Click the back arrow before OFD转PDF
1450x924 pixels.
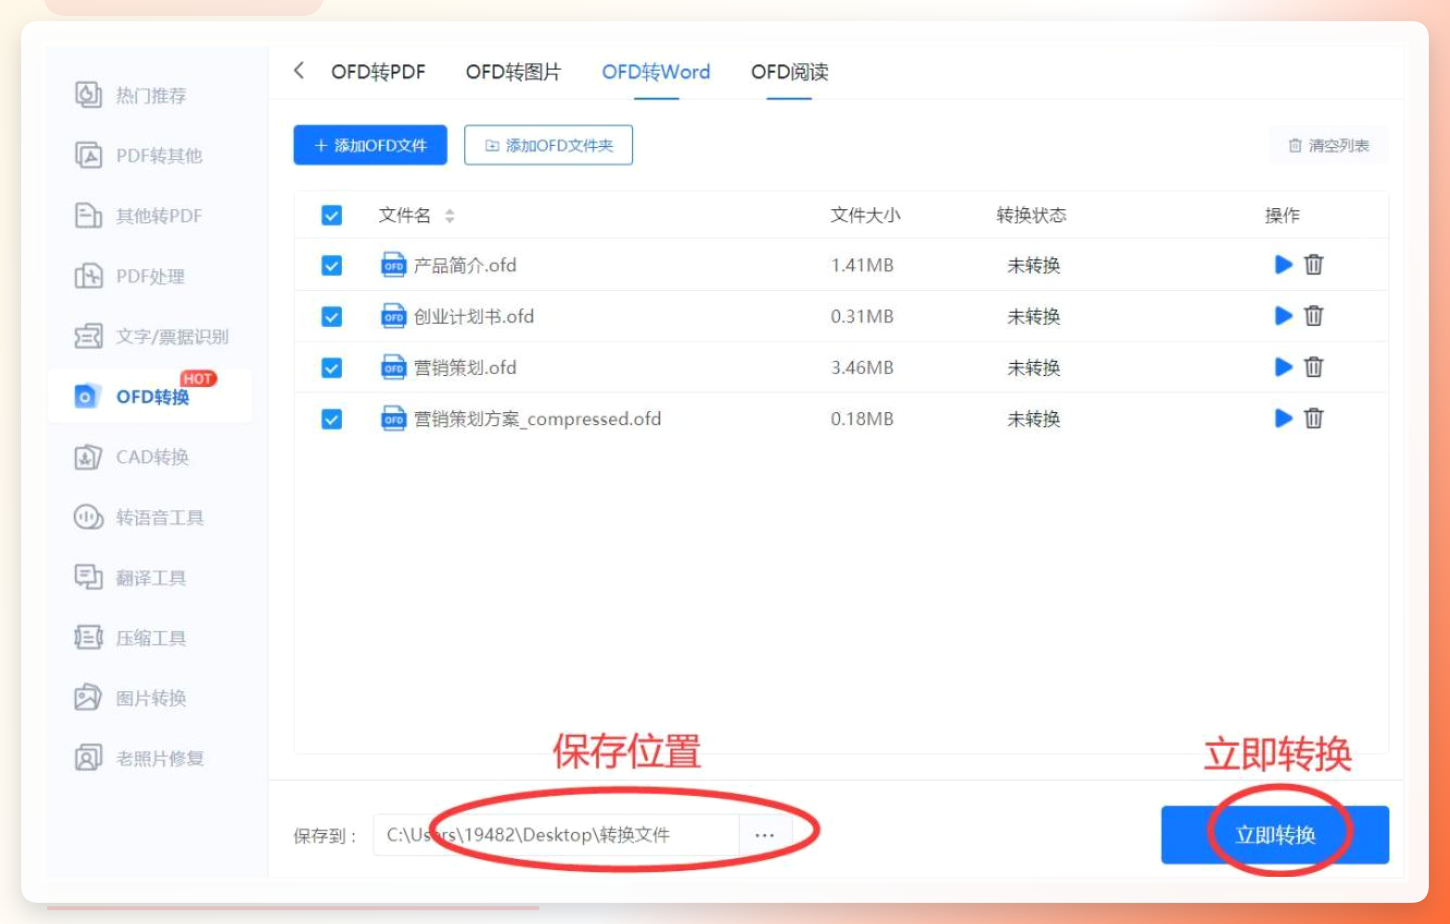298,70
